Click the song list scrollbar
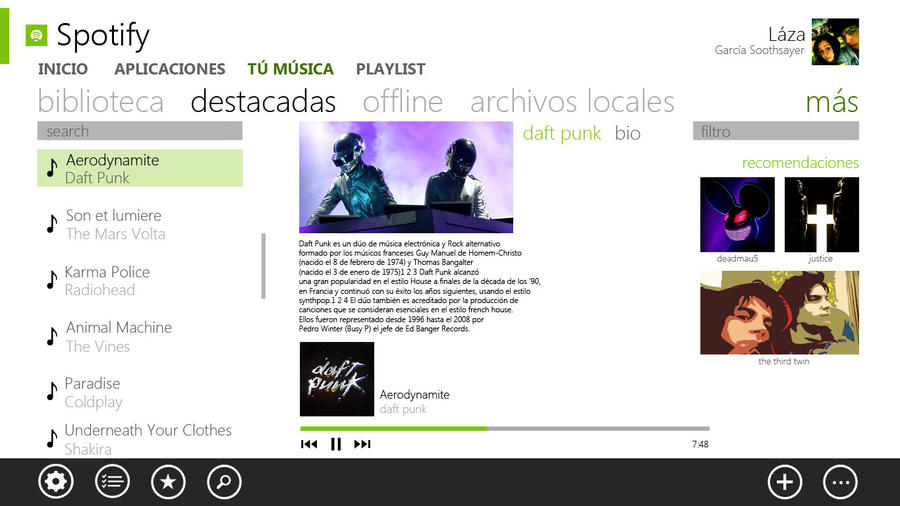The height and width of the screenshot is (506, 900). pos(263,266)
